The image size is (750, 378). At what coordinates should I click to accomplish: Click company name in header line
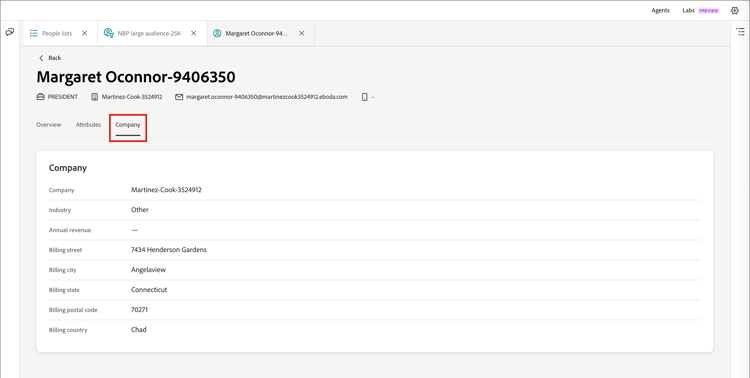coord(132,97)
